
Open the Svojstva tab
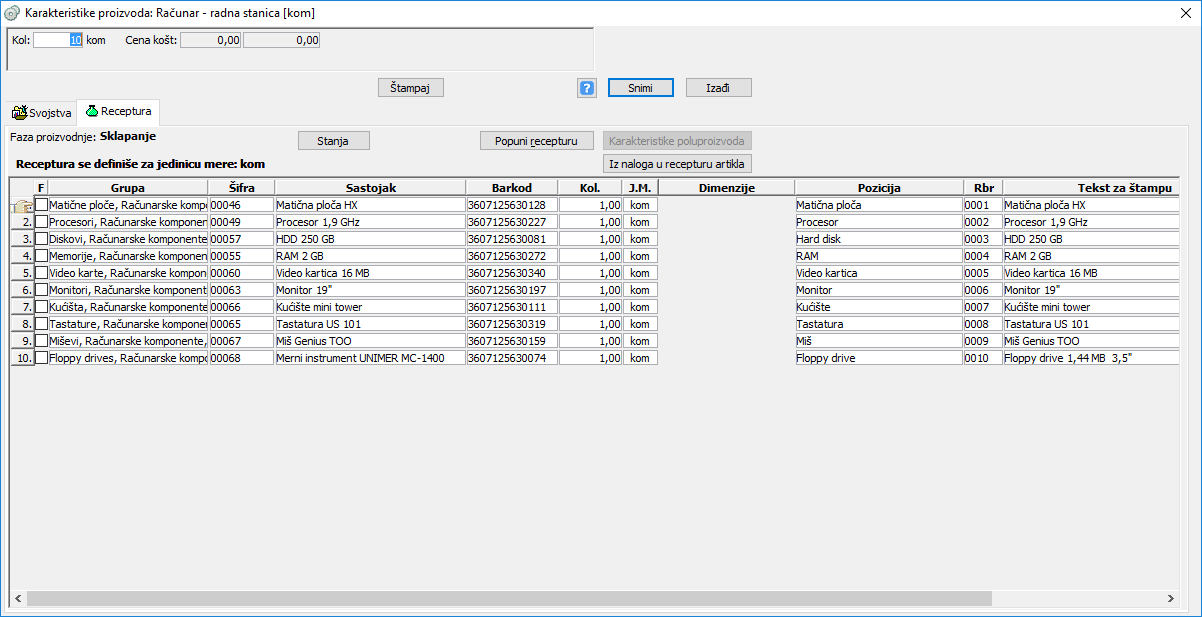point(42,113)
